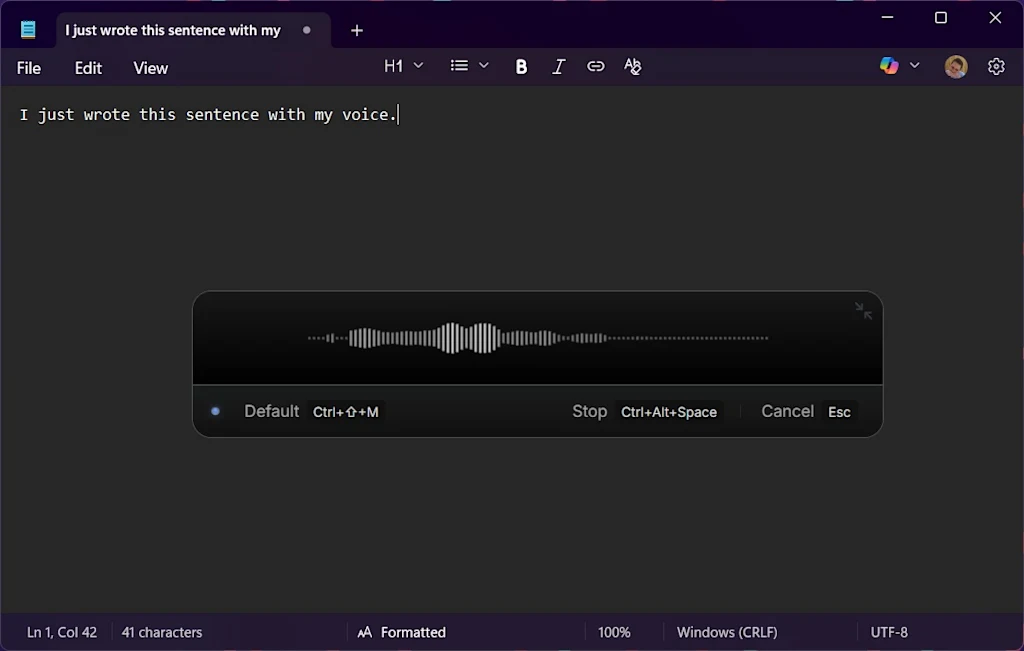Screen dimensions: 1024x651
Task: Open Notepad settings
Action: click(996, 66)
